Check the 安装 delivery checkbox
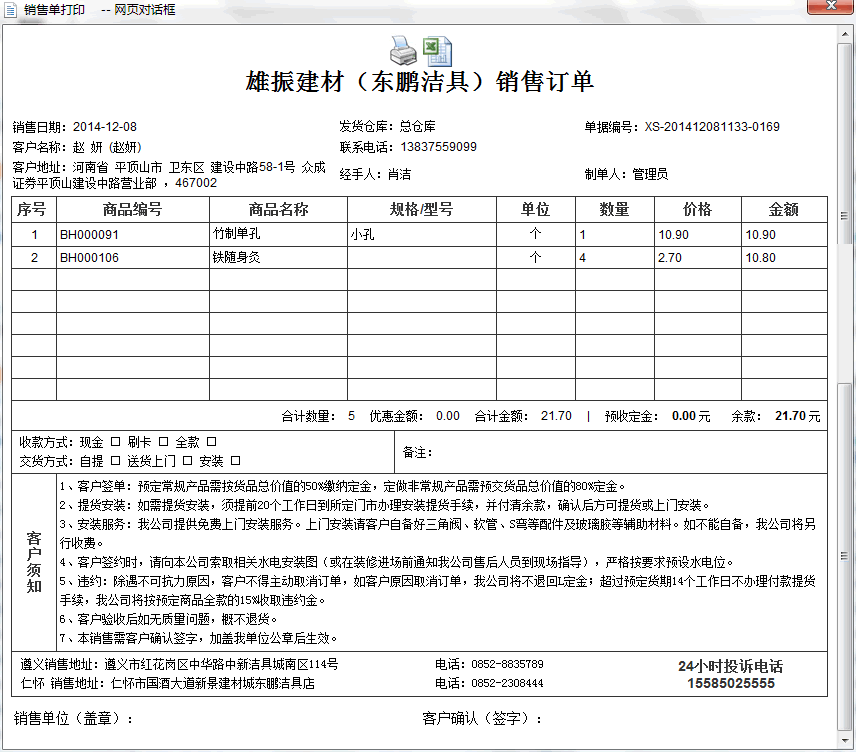This screenshot has height=752, width=856. tap(235, 460)
